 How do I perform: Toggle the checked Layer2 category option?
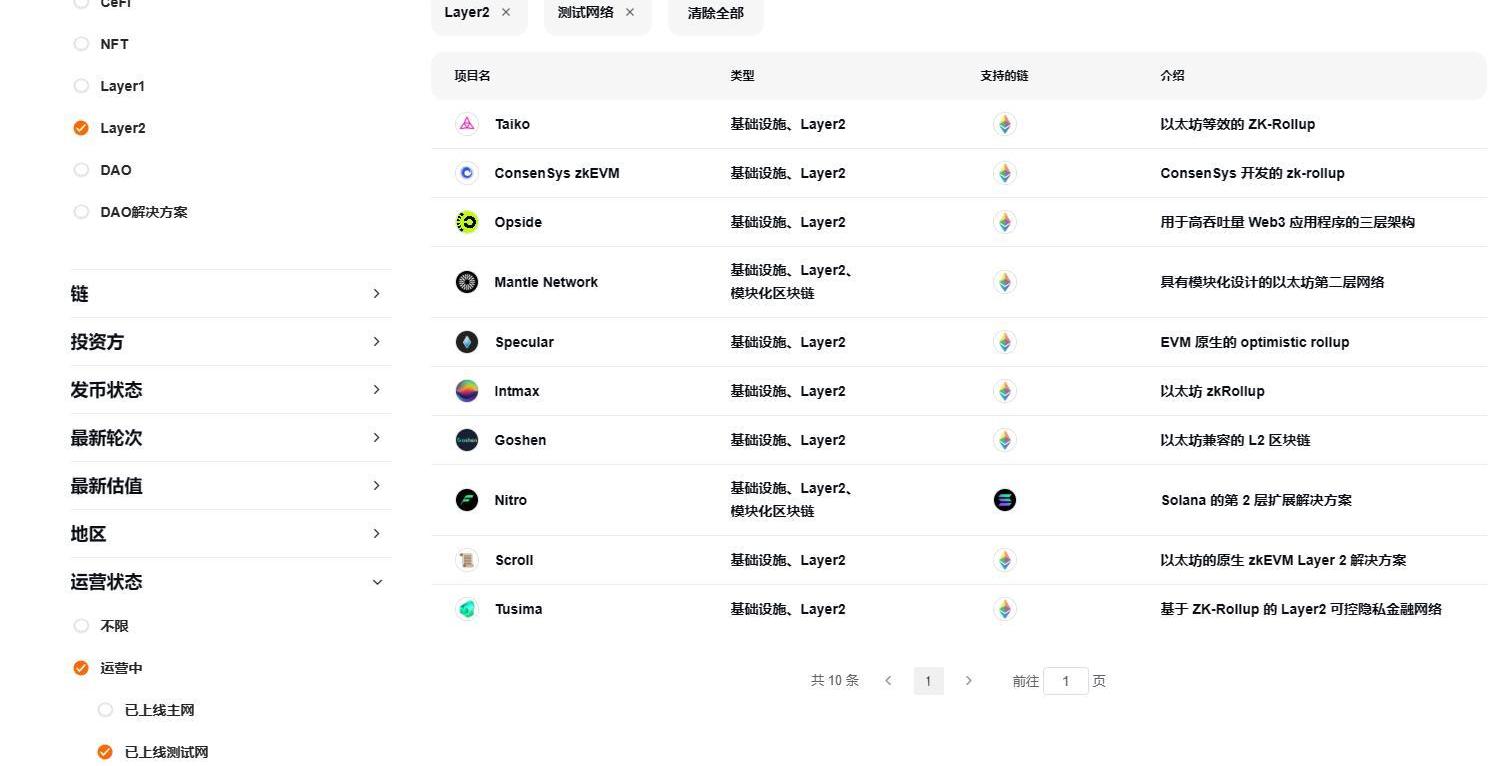82,128
